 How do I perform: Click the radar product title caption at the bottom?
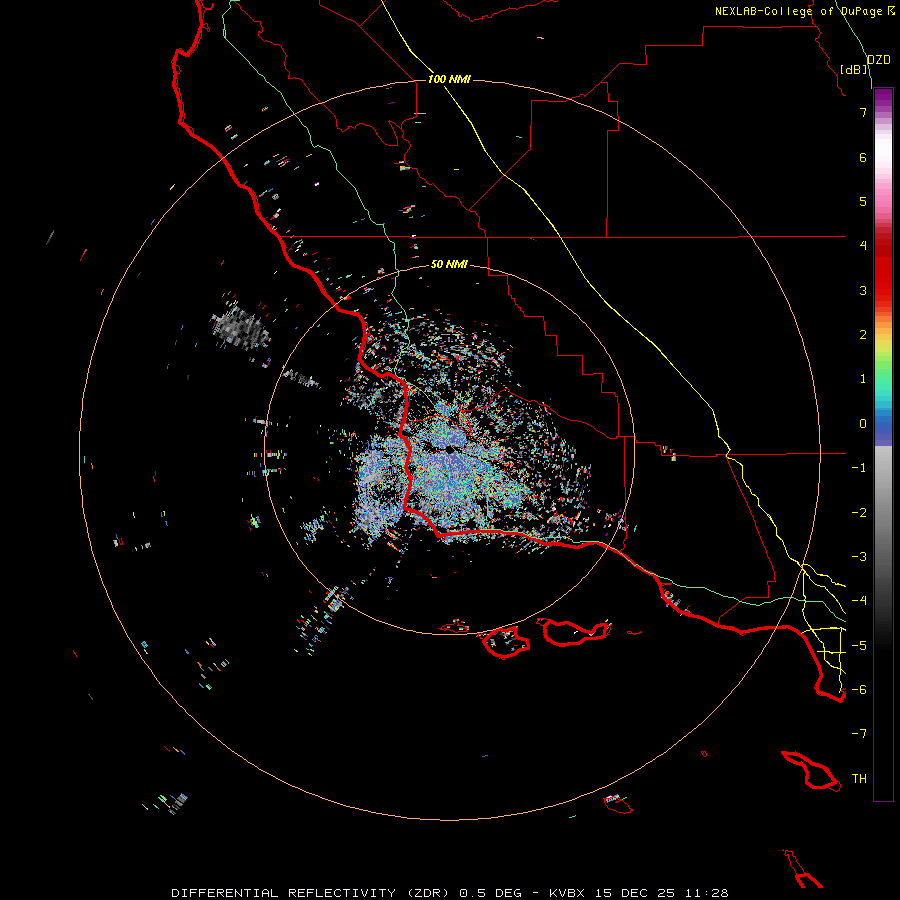[x=450, y=893]
